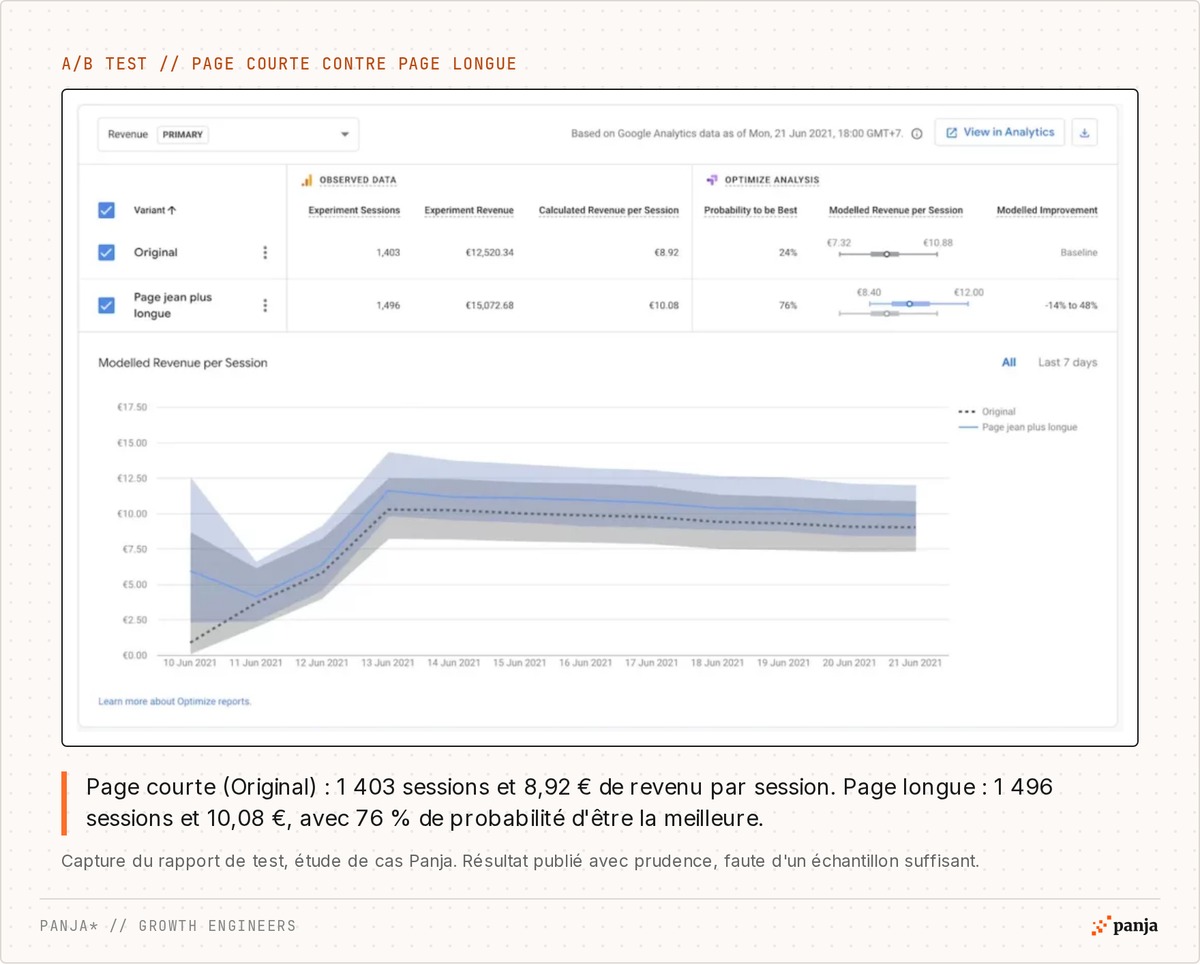Open the Revenue PRIMARY objective dropdown
The width and height of the screenshot is (1200, 965).
point(228,134)
